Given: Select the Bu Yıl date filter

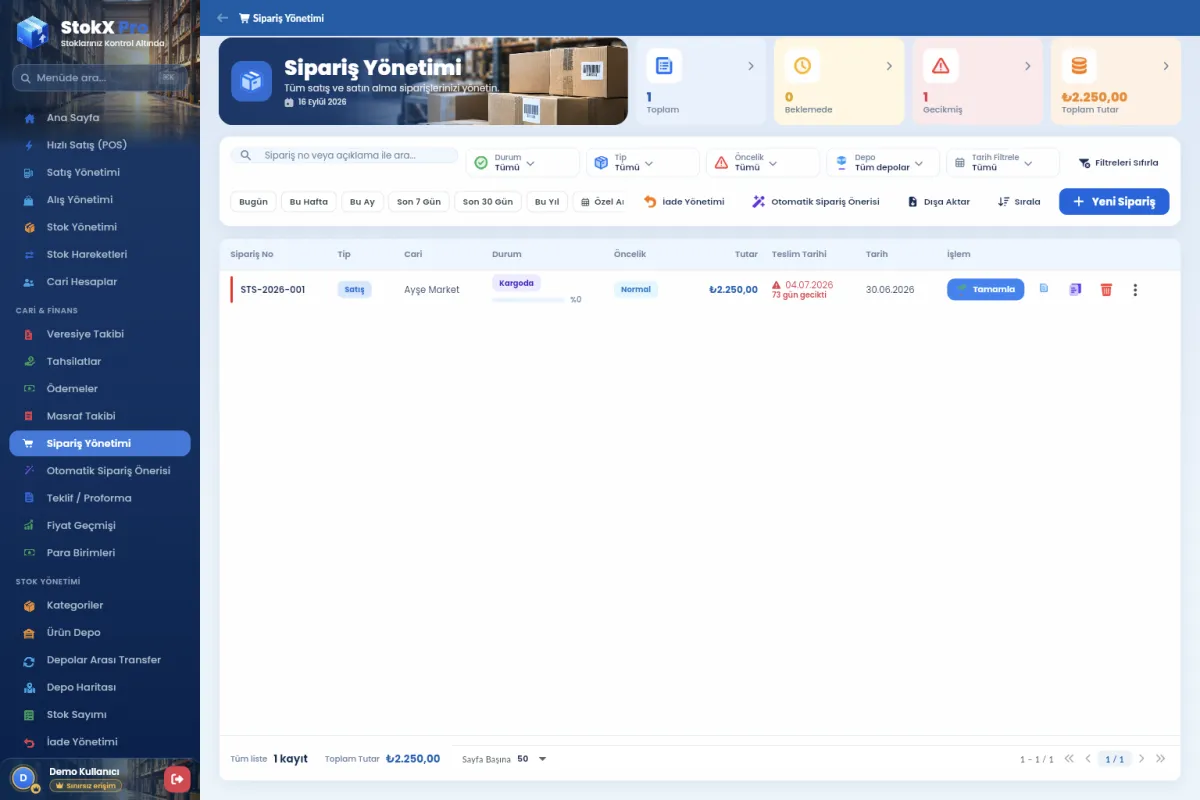Looking at the screenshot, I should pos(547,201).
